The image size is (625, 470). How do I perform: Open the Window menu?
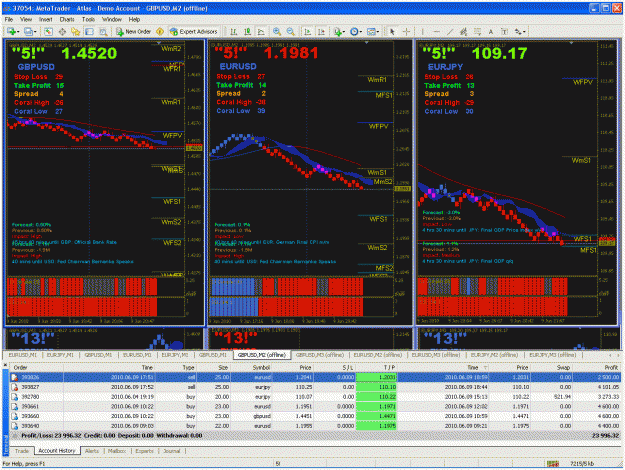[112, 19]
